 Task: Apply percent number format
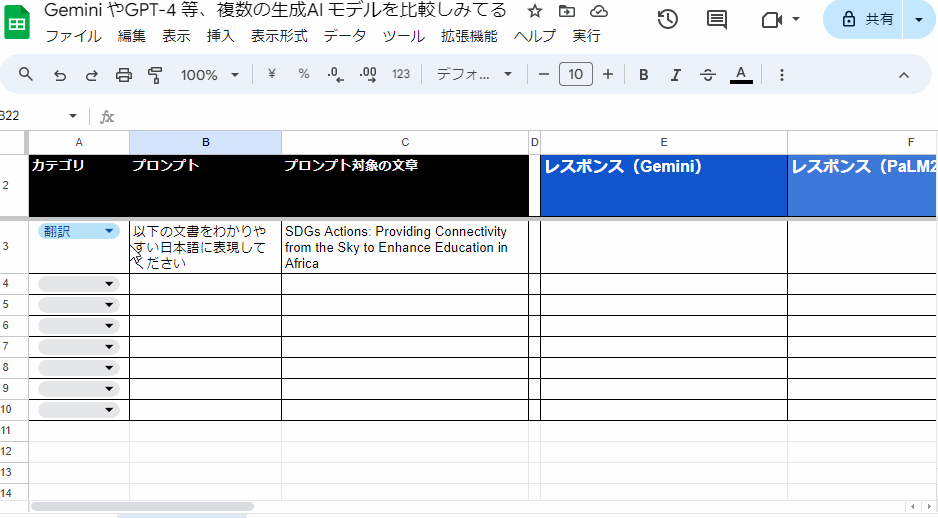point(304,74)
